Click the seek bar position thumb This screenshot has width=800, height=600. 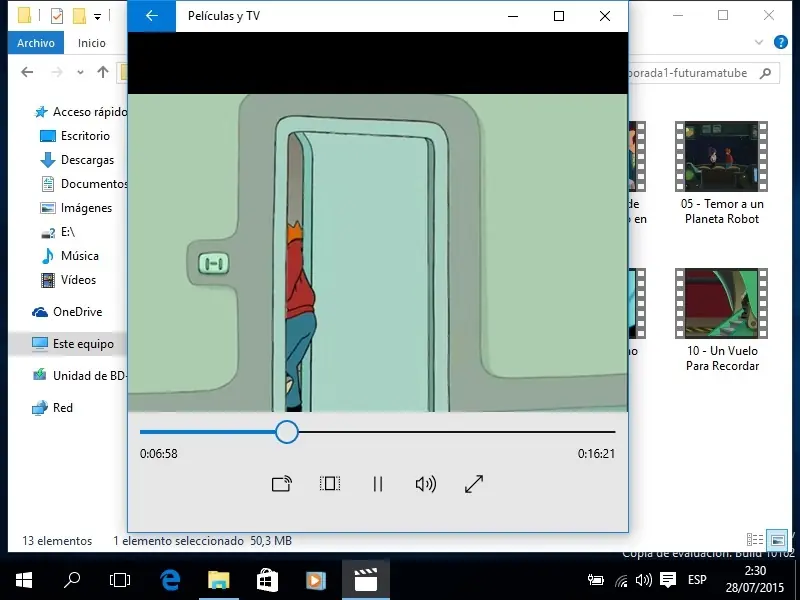click(287, 432)
